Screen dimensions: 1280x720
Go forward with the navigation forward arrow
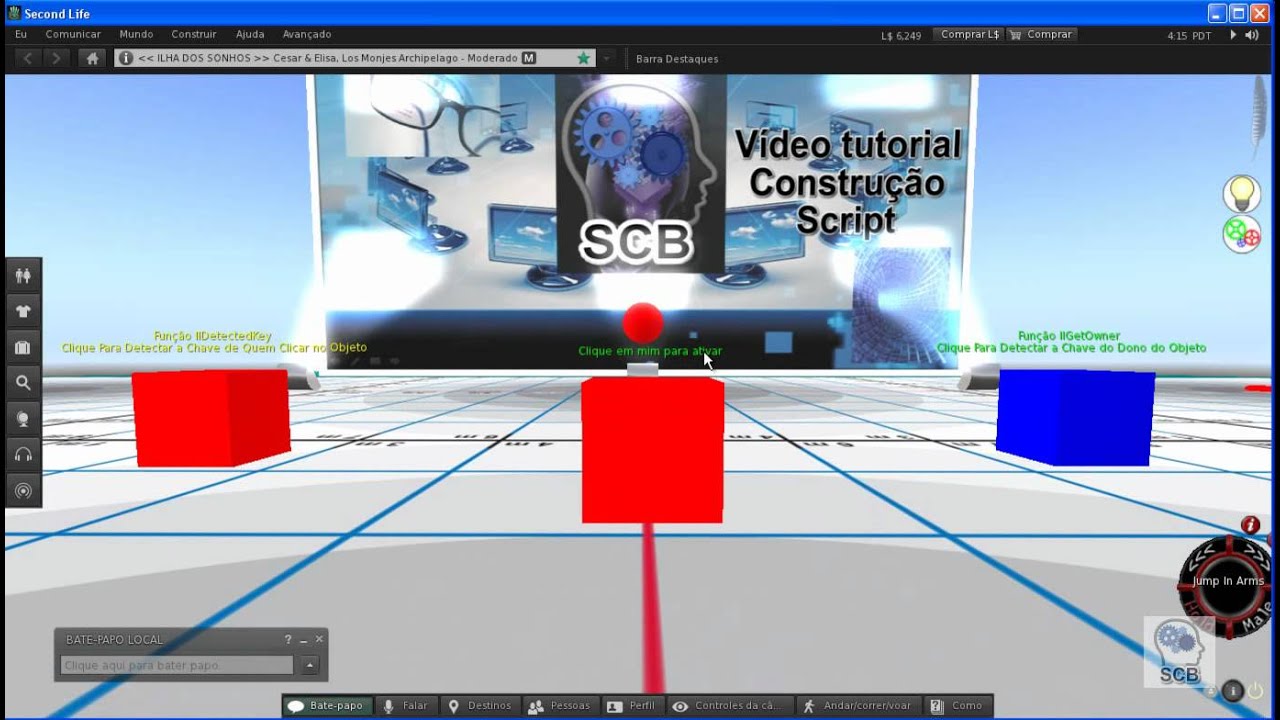[x=57, y=58]
